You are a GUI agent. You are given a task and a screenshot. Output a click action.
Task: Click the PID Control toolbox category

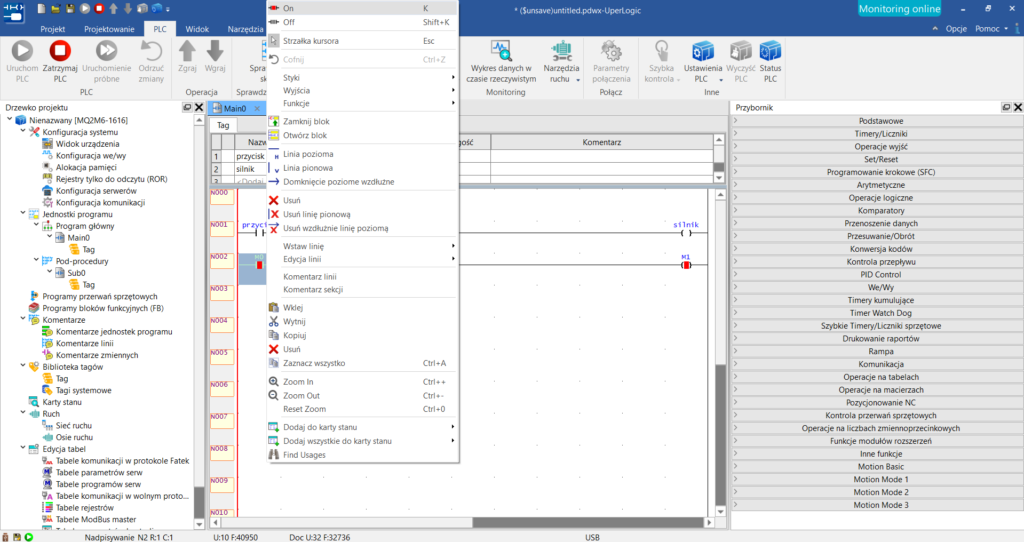[x=877, y=274]
